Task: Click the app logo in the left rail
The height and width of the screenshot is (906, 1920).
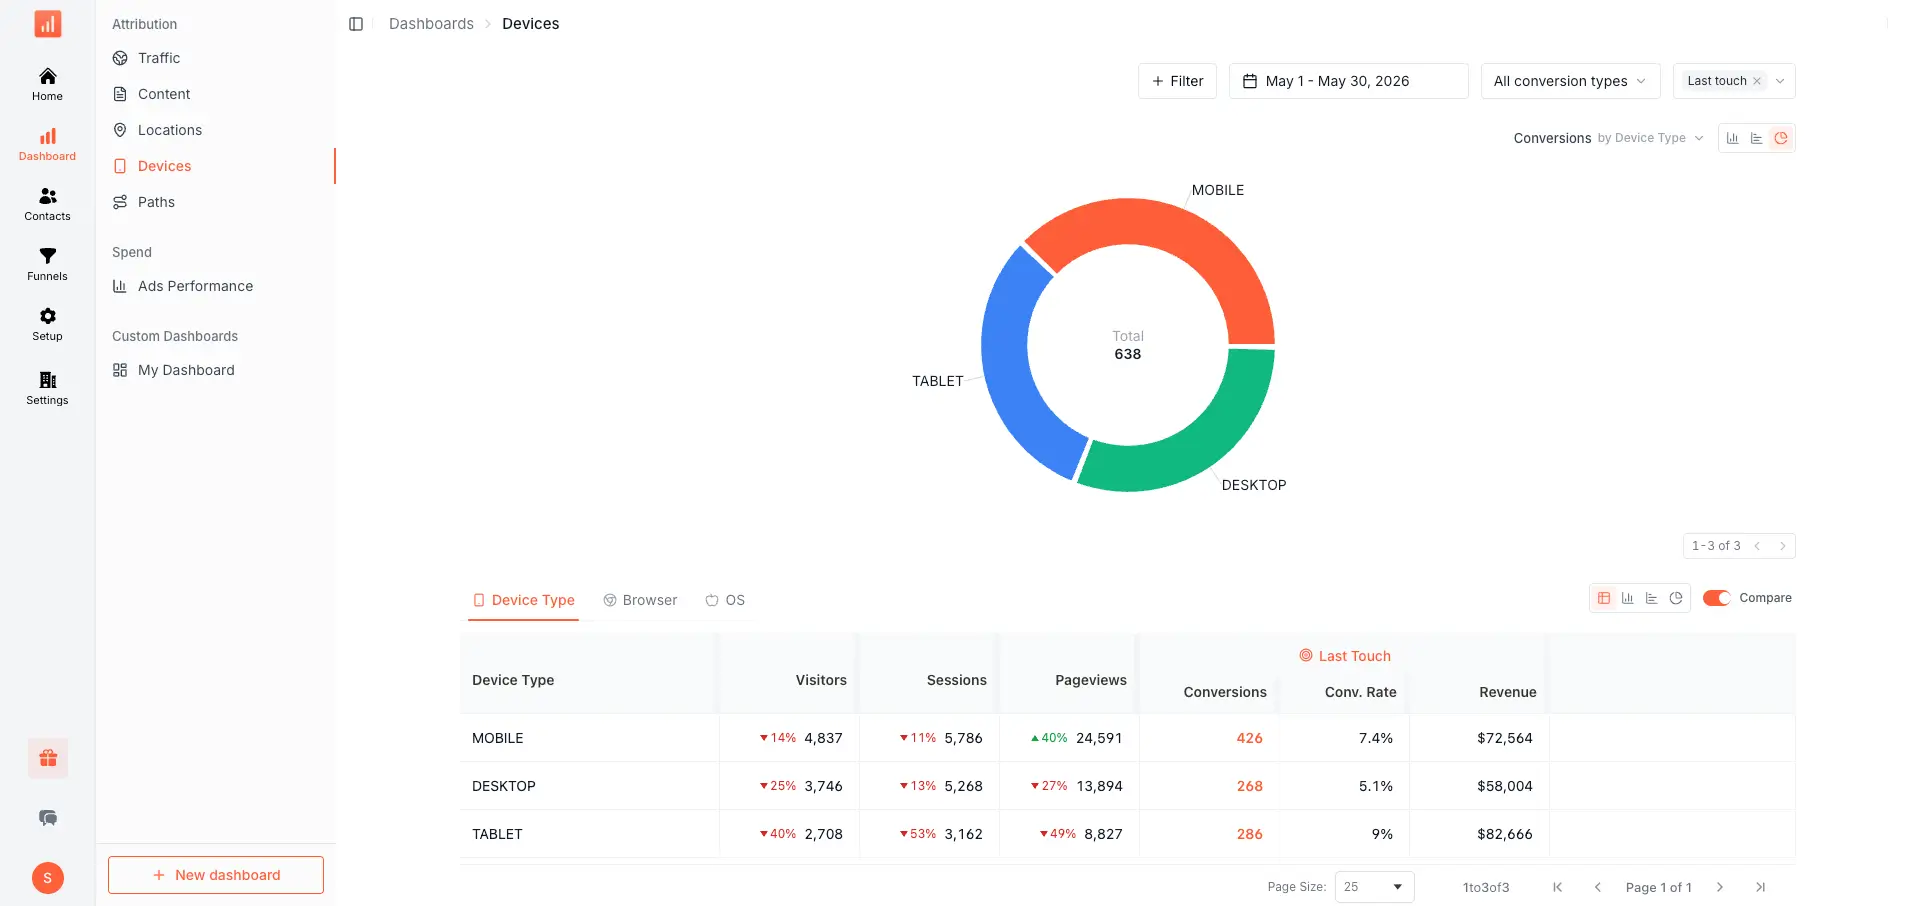Action: [47, 24]
